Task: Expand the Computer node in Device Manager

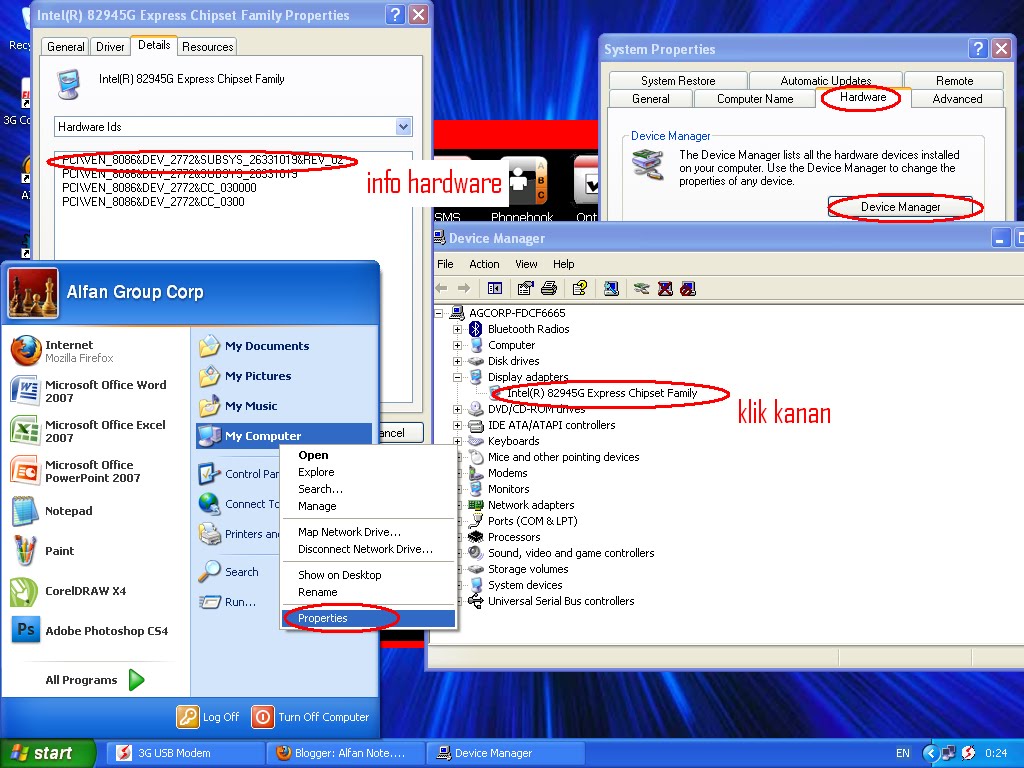Action: click(457, 345)
